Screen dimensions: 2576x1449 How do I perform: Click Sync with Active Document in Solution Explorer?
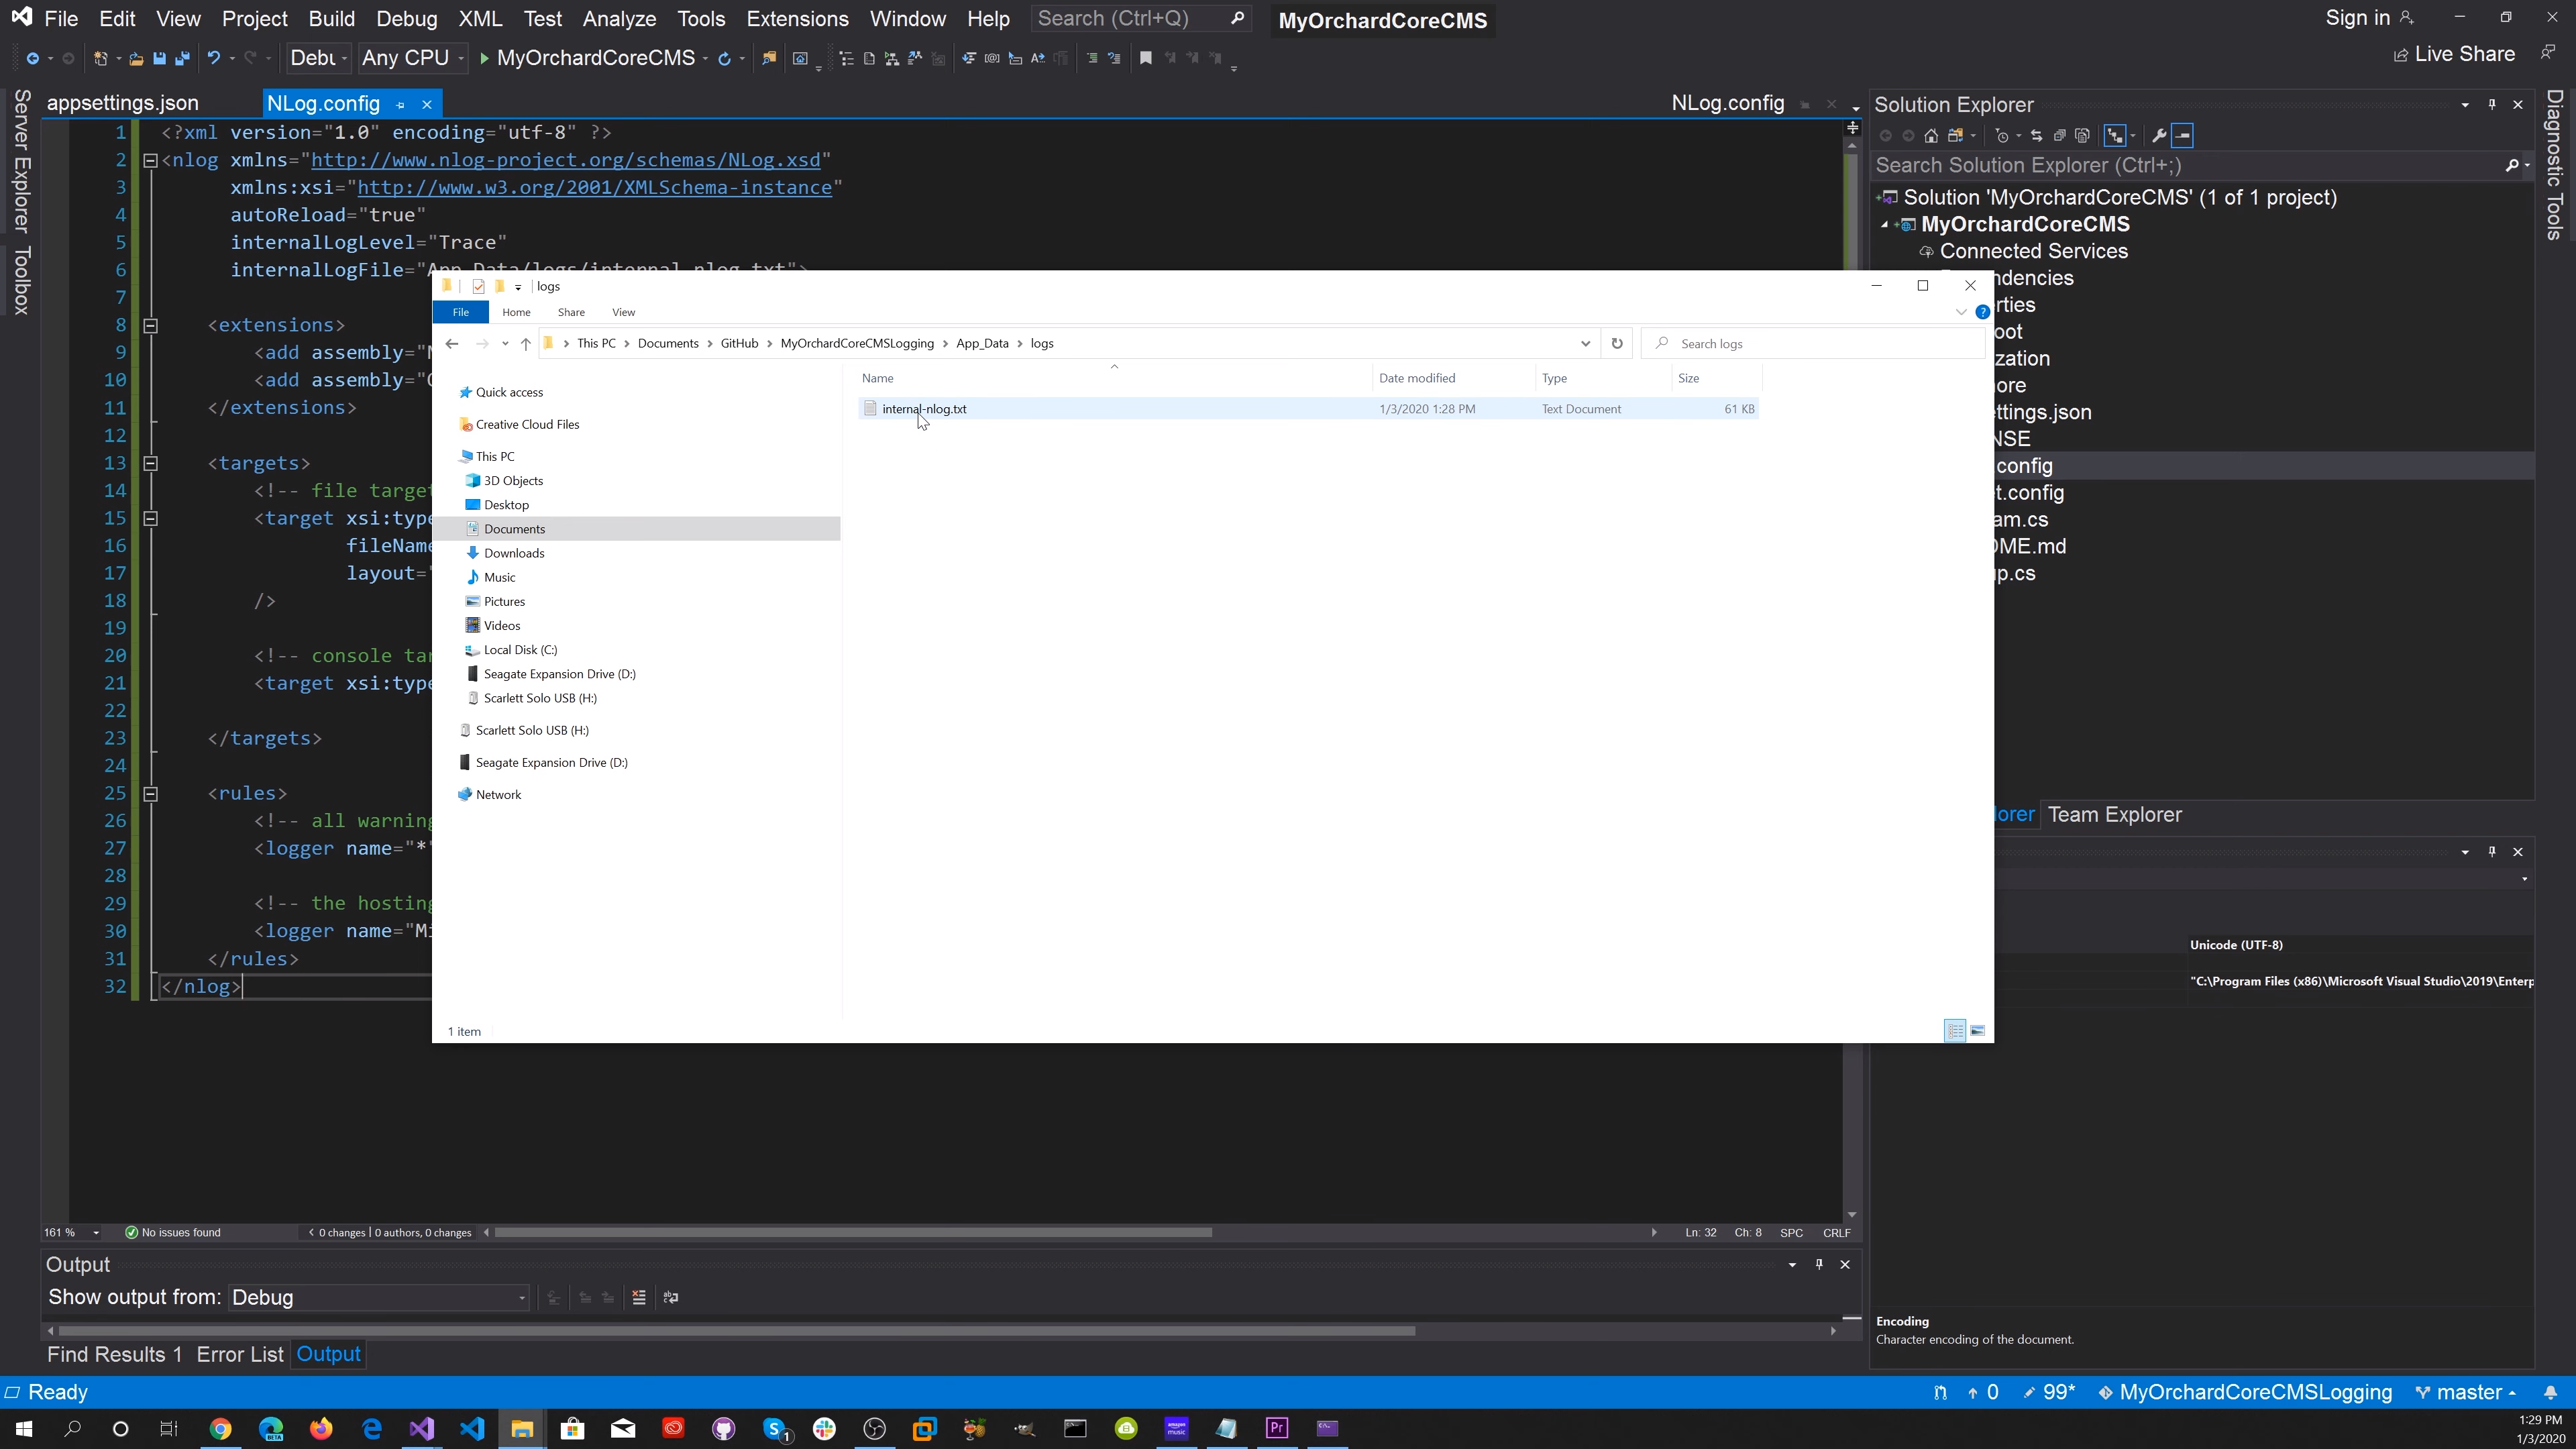point(2036,136)
